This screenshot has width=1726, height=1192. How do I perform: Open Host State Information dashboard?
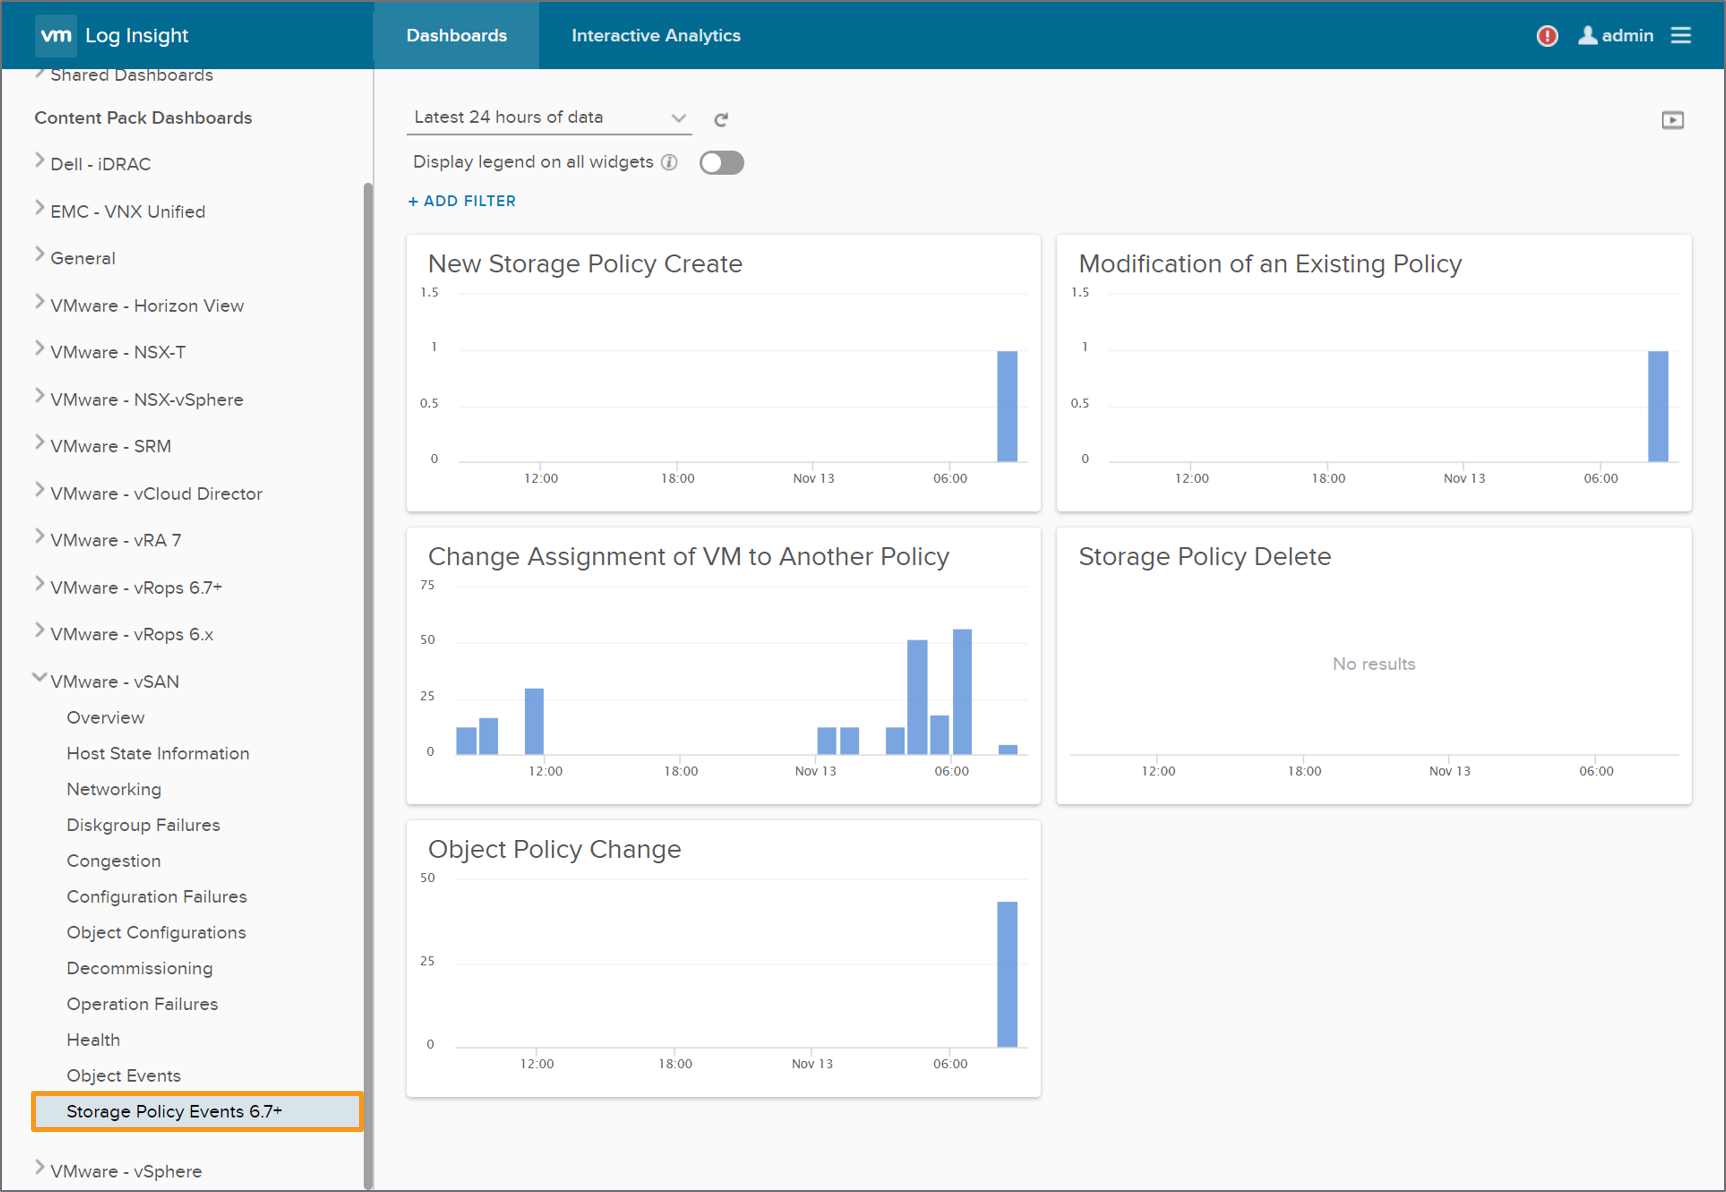click(158, 754)
